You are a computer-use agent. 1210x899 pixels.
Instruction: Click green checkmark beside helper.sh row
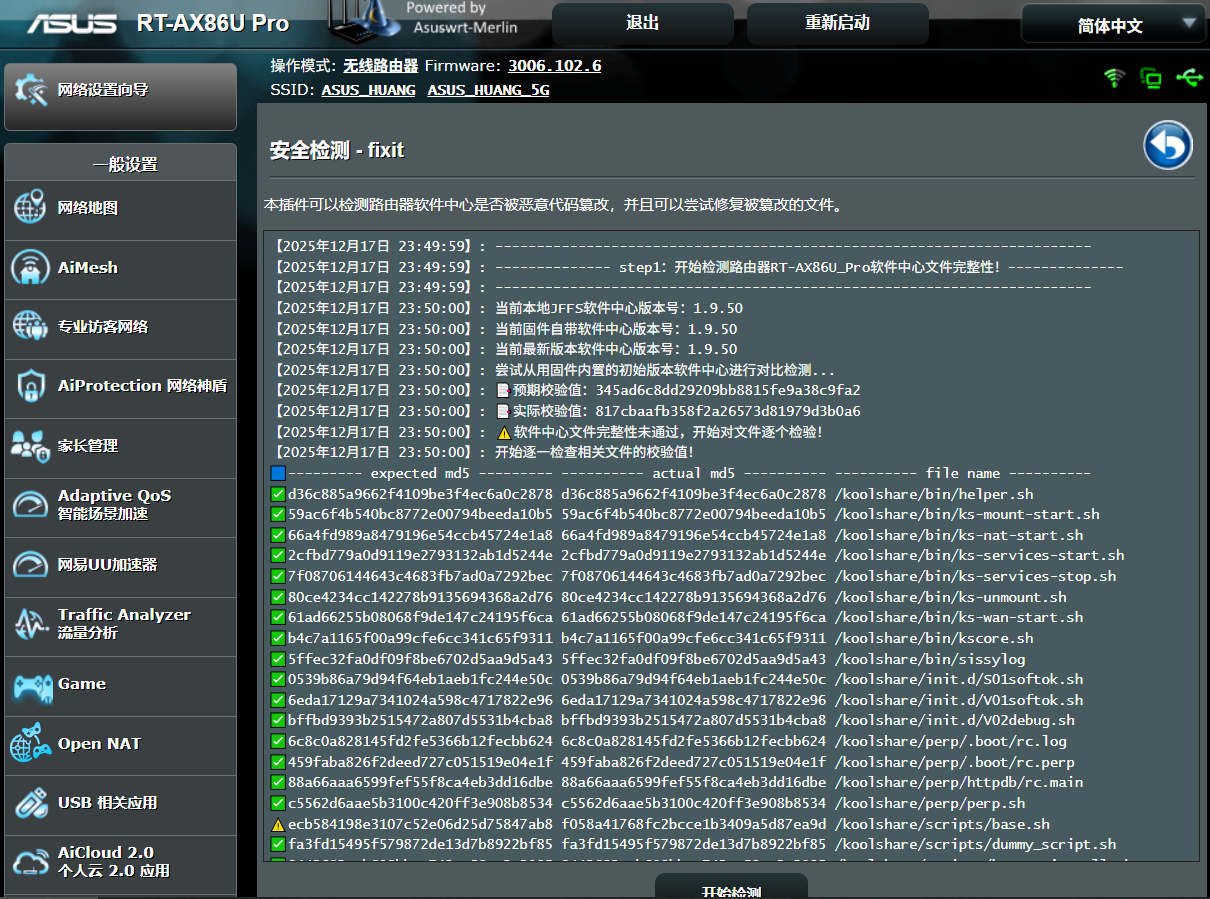click(278, 494)
